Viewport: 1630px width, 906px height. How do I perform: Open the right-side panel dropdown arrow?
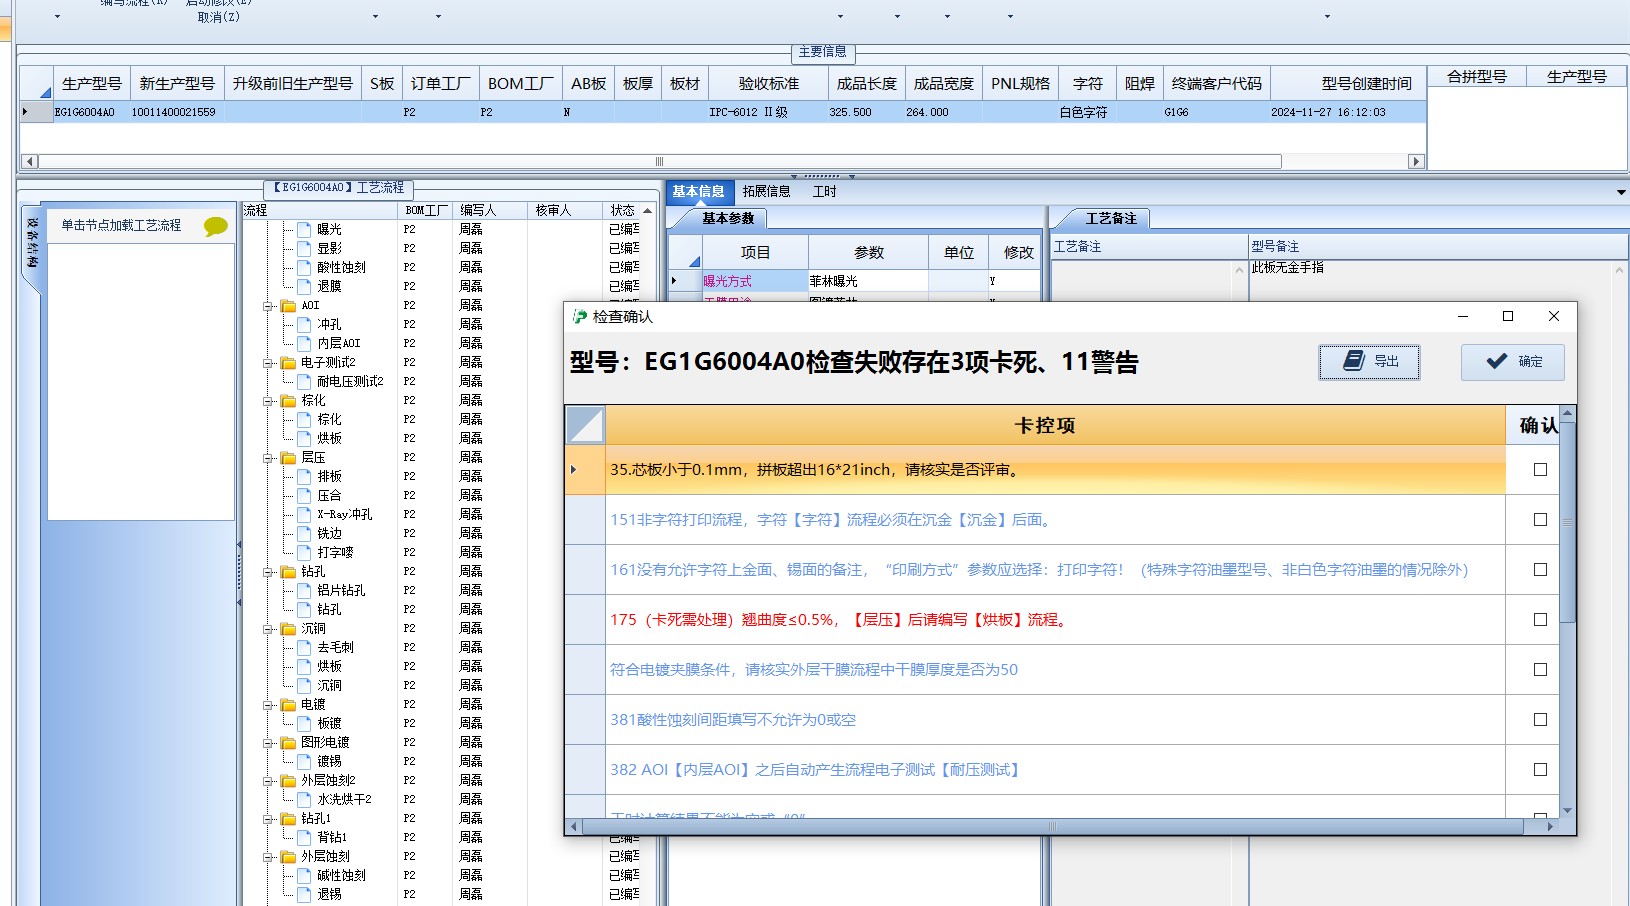[x=1620, y=192]
